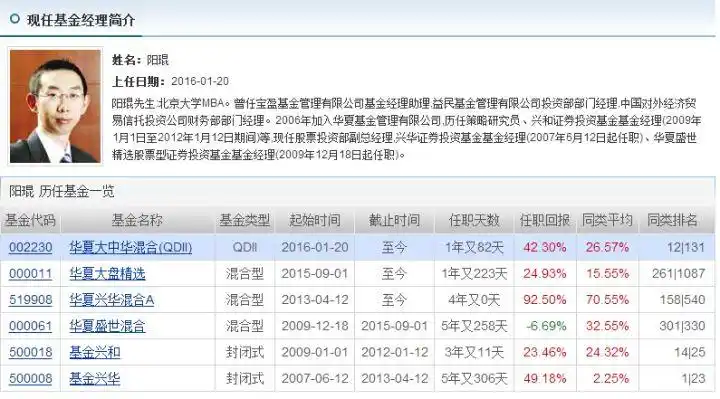The image size is (720, 399).
Task: Click the return value 42.30%
Action: (545, 247)
